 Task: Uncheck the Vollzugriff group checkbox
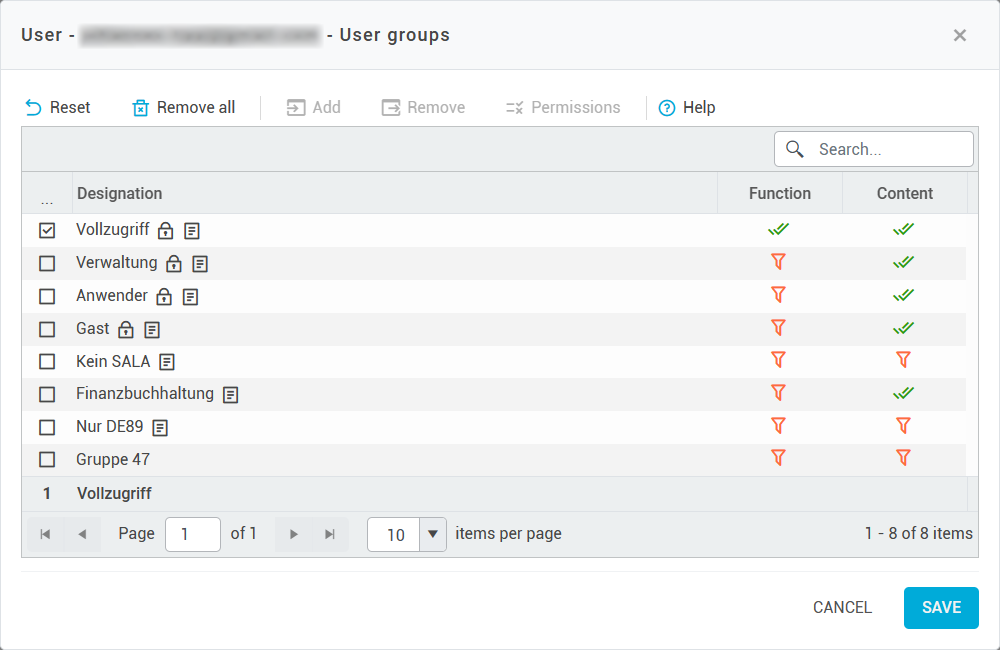(47, 231)
